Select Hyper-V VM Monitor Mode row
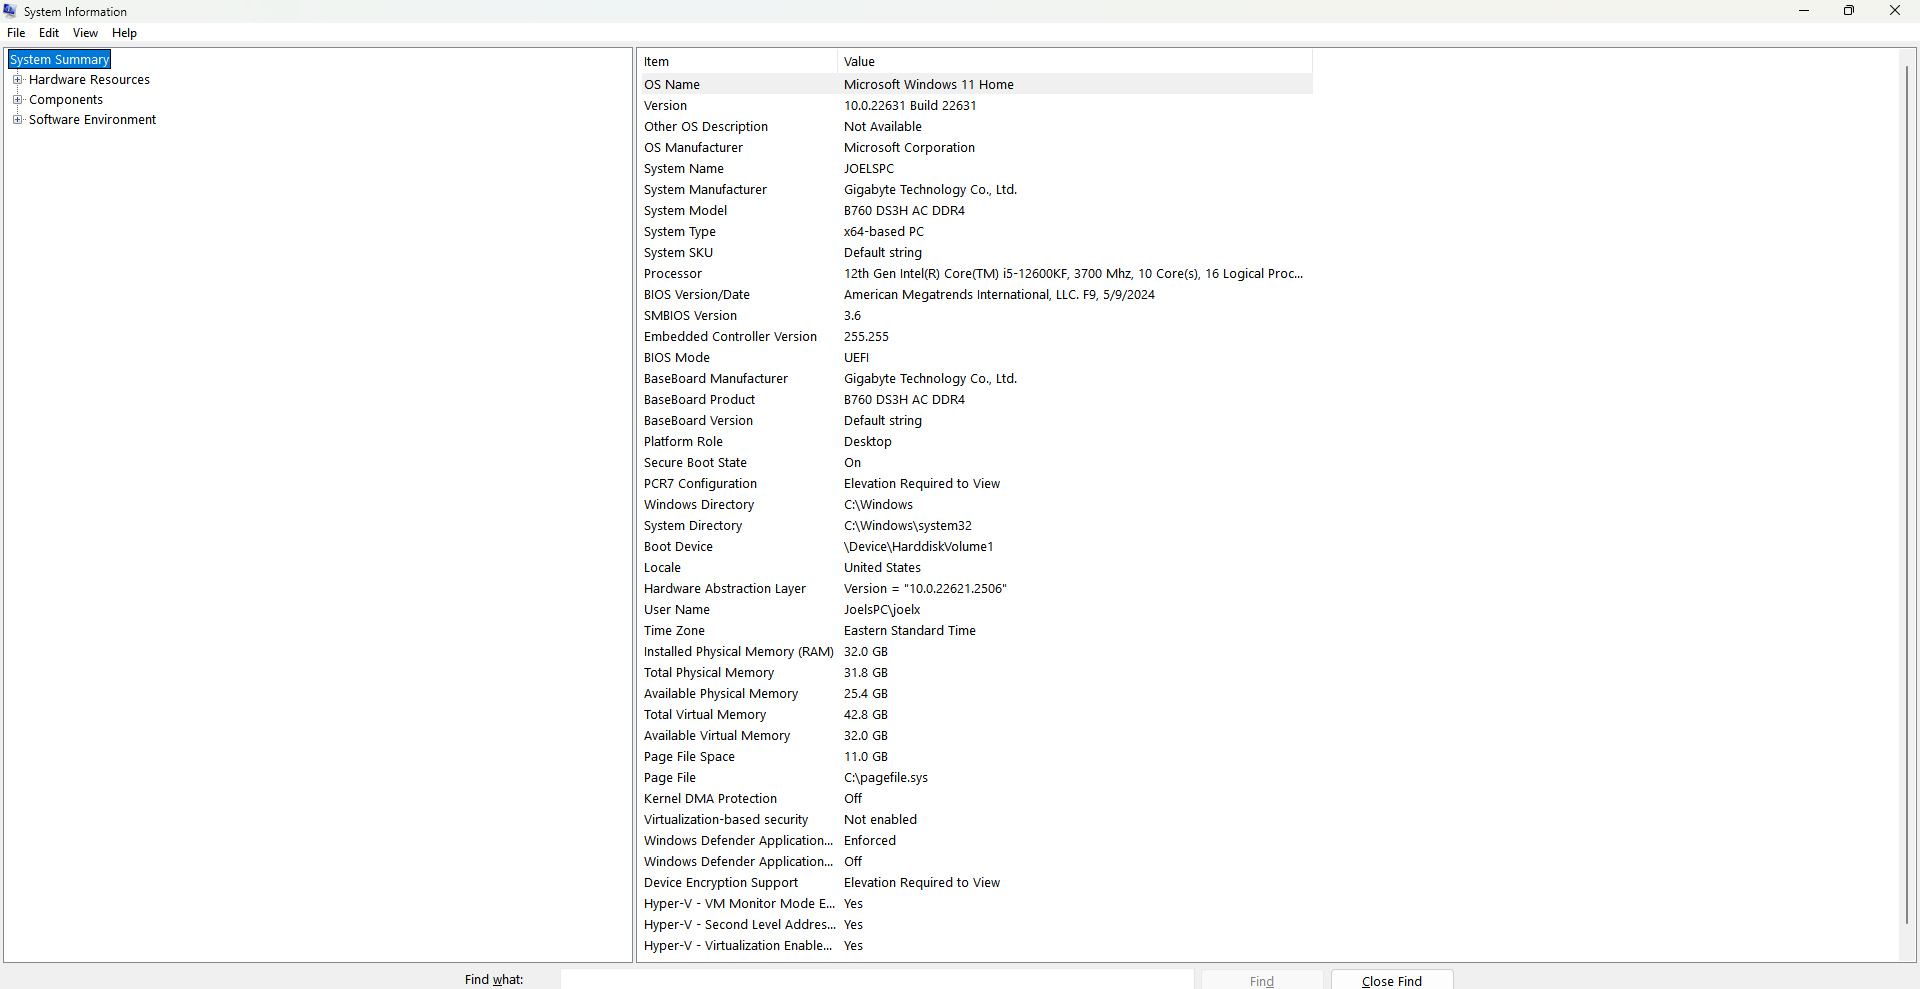The height and width of the screenshot is (989, 1920). (x=976, y=904)
